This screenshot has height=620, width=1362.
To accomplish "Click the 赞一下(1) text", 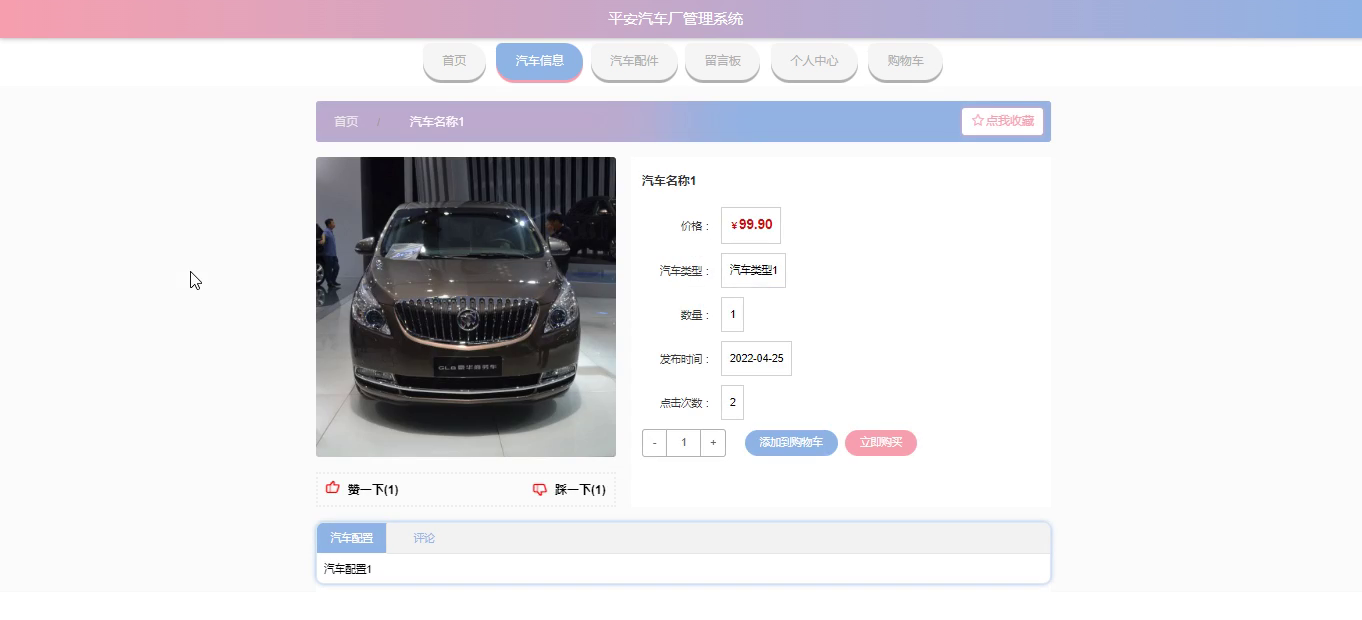I will click(x=373, y=490).
